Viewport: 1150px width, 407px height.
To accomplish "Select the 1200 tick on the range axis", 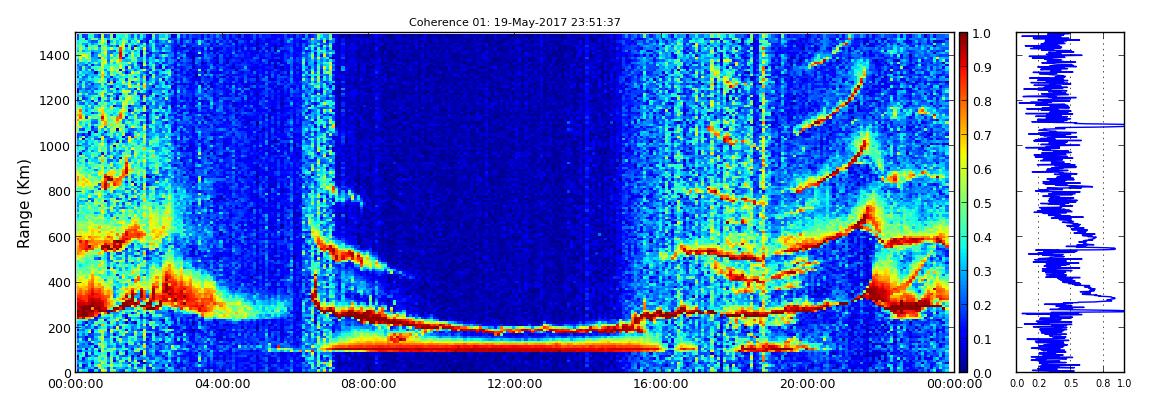I will point(56,100).
